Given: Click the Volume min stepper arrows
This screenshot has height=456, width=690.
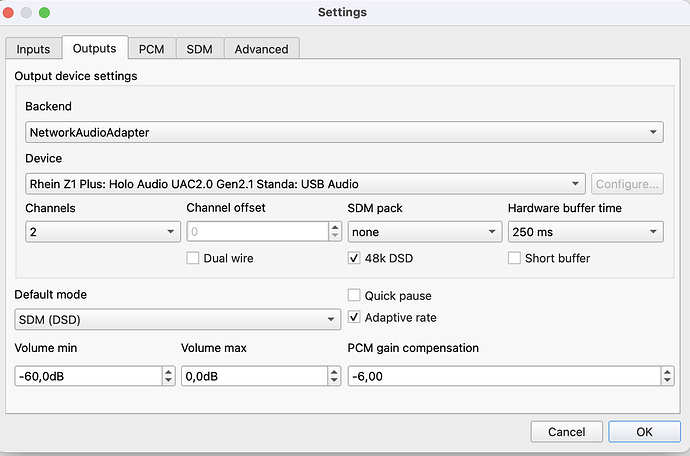Looking at the screenshot, I should (x=168, y=376).
